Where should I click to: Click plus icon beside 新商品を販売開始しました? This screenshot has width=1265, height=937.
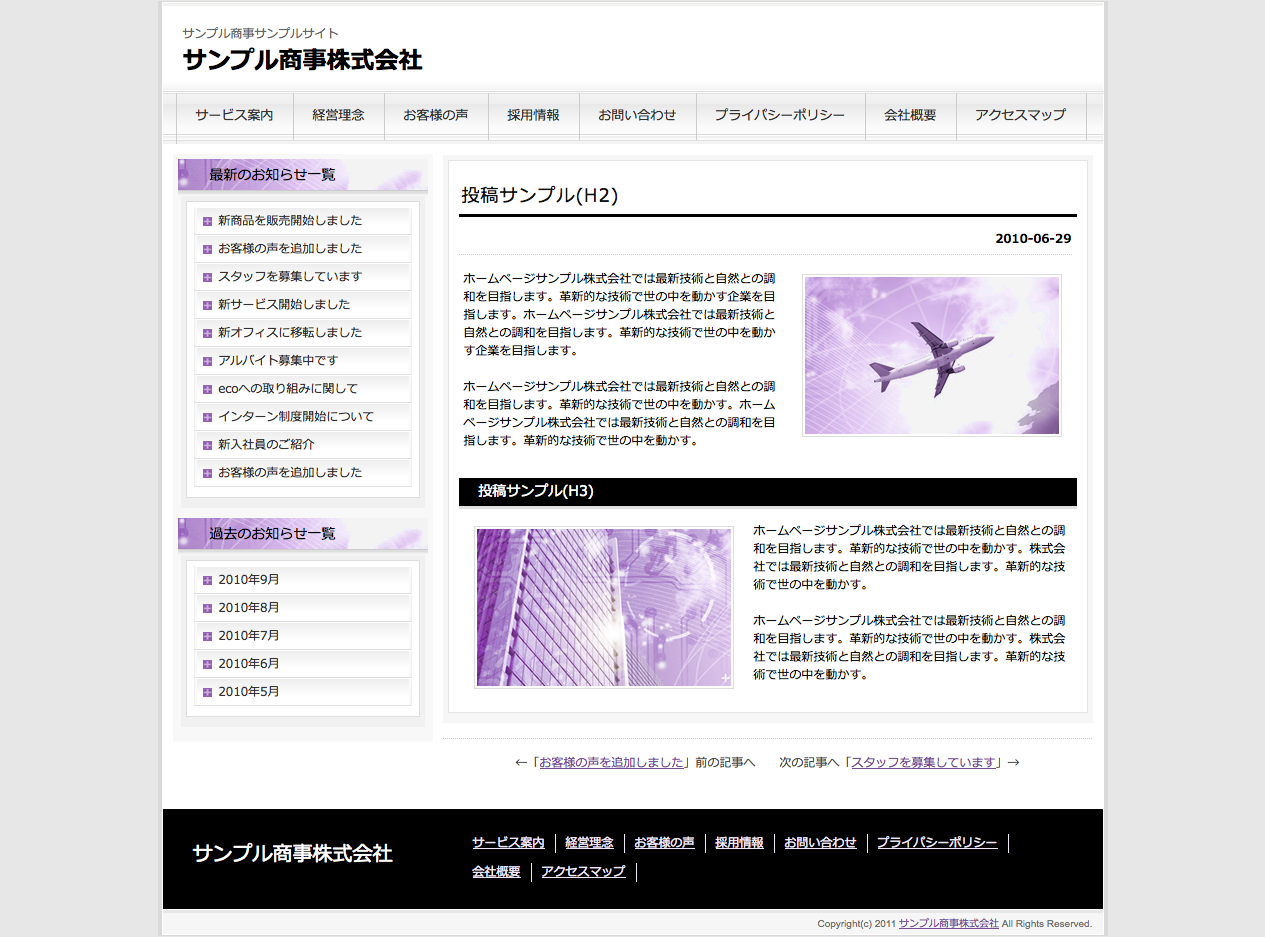click(x=207, y=221)
